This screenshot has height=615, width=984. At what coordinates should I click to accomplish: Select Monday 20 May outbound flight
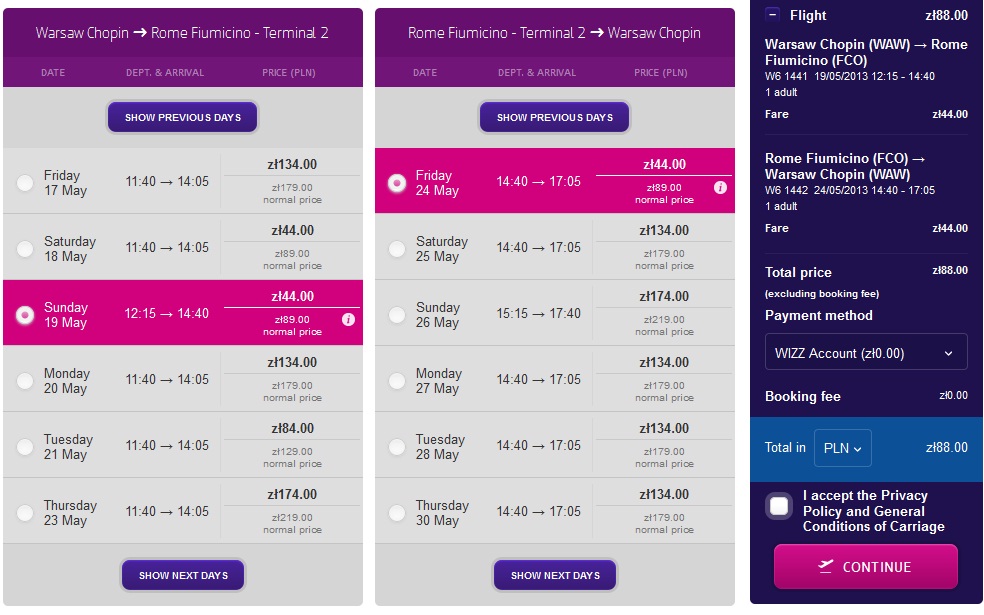click(25, 381)
